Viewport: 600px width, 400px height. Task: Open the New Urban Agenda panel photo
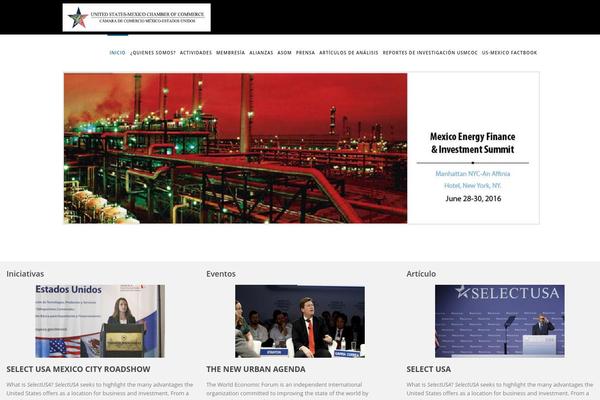point(300,321)
